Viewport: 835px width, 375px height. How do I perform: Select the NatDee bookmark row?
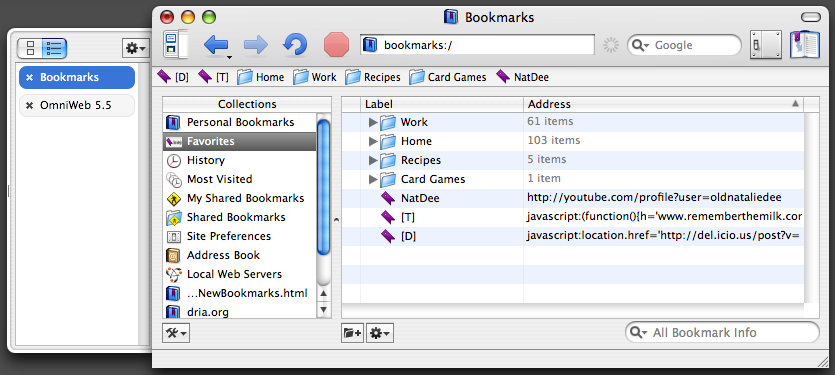coord(572,198)
